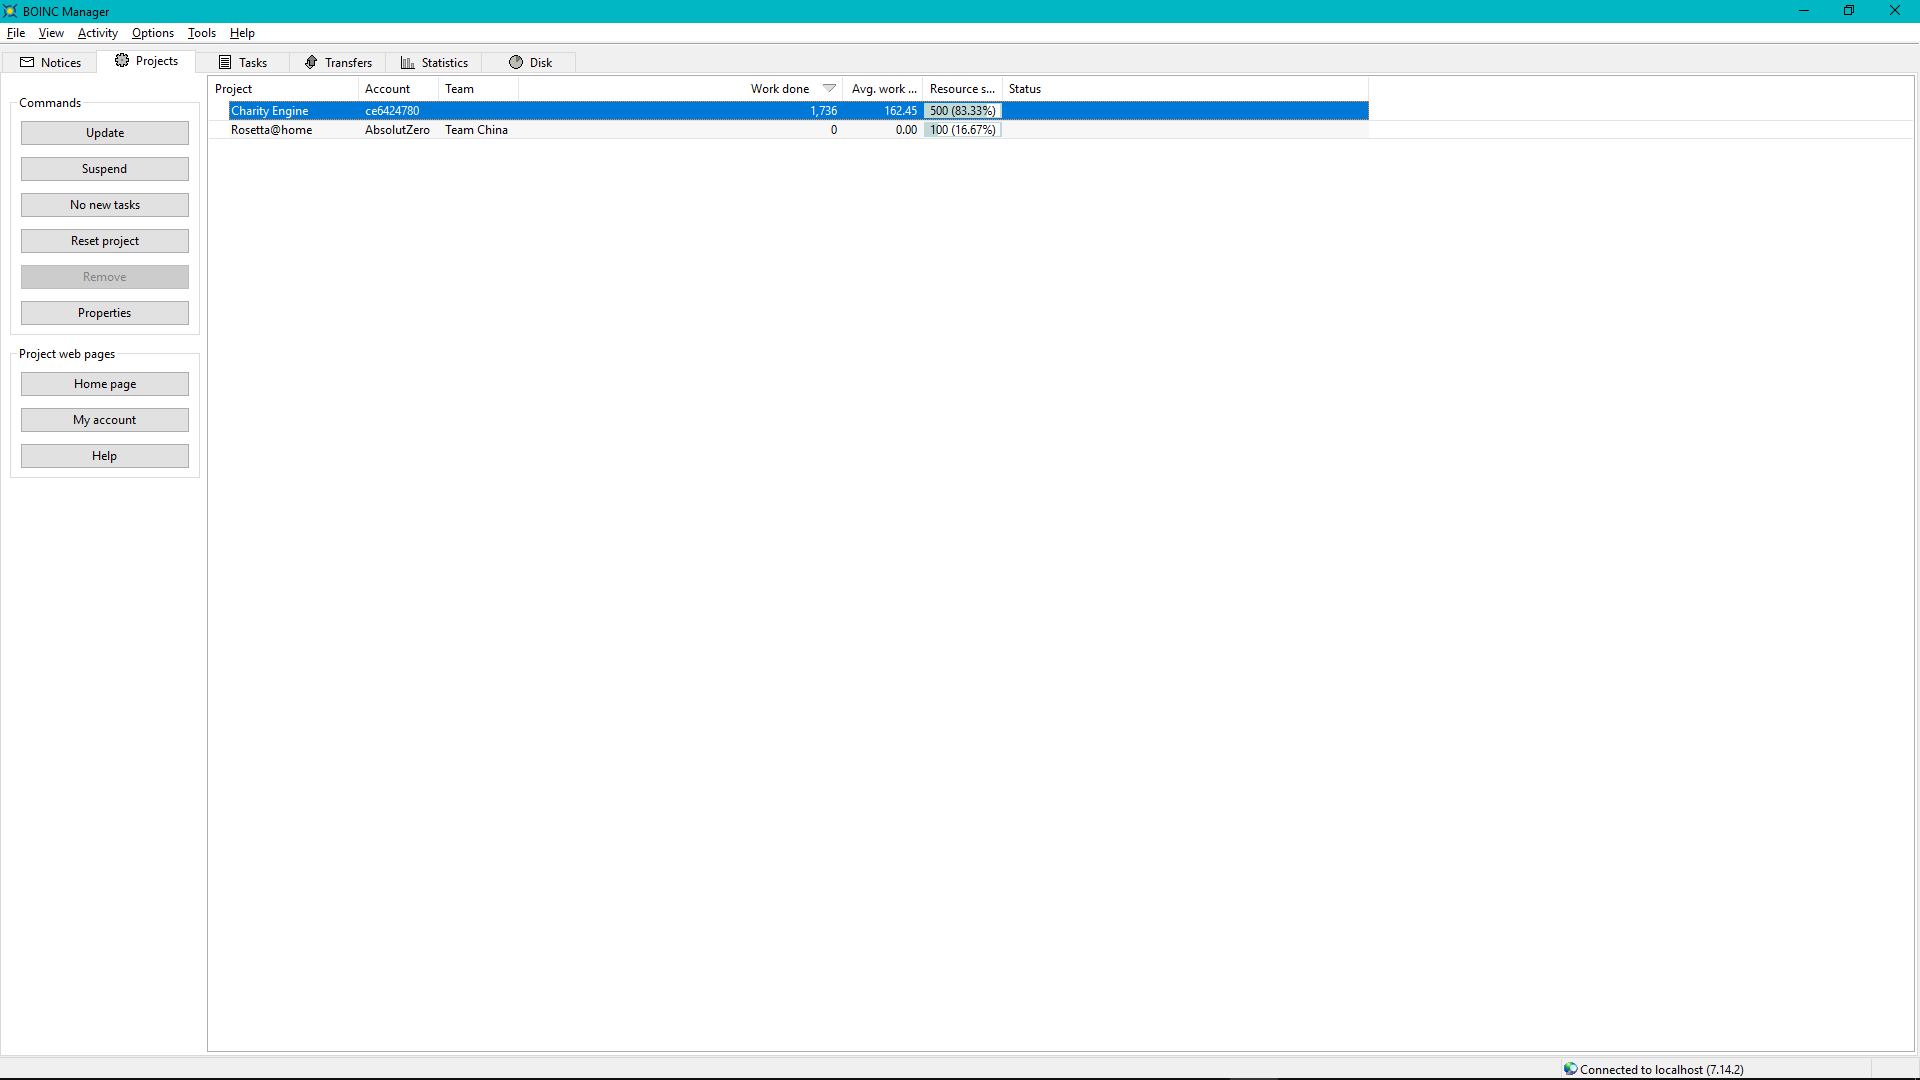Click the Rosetta@home resource share bar

tap(963, 130)
